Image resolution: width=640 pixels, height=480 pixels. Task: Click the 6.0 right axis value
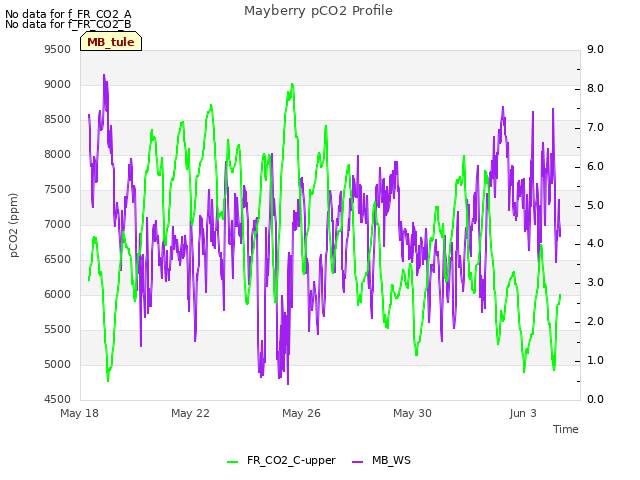[x=595, y=166]
